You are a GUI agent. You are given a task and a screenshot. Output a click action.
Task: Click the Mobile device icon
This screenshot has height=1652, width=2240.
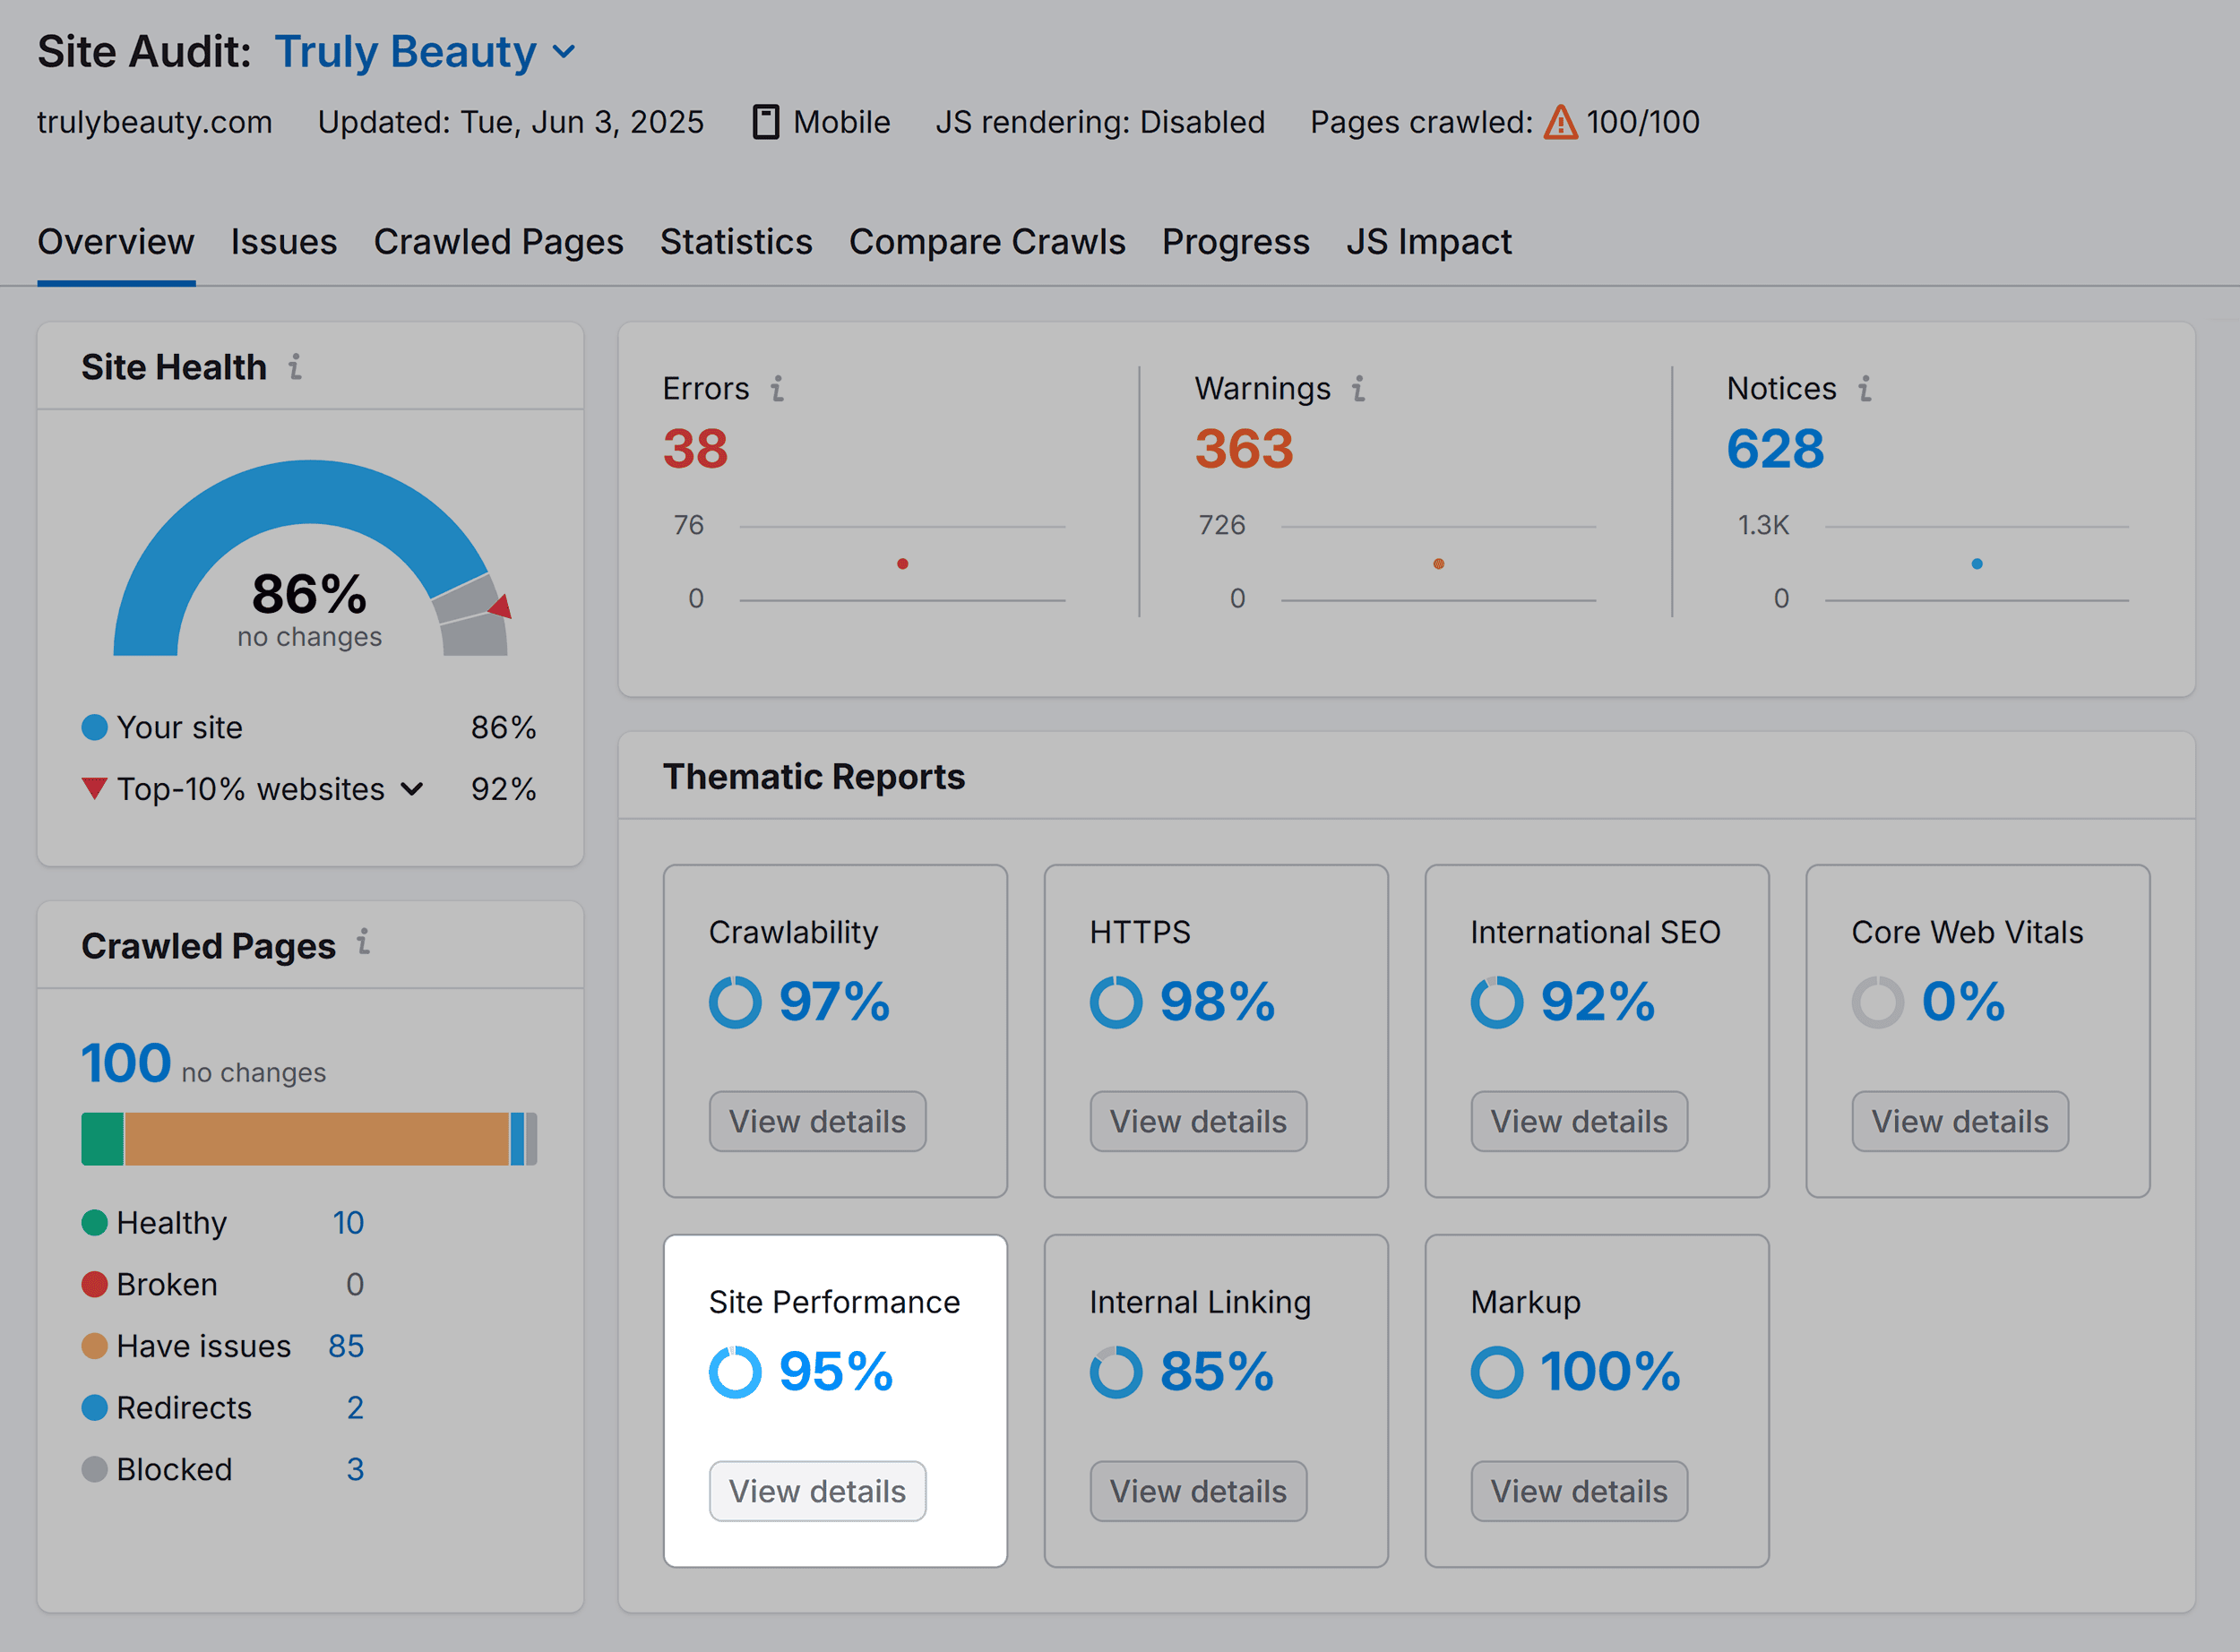coord(766,122)
